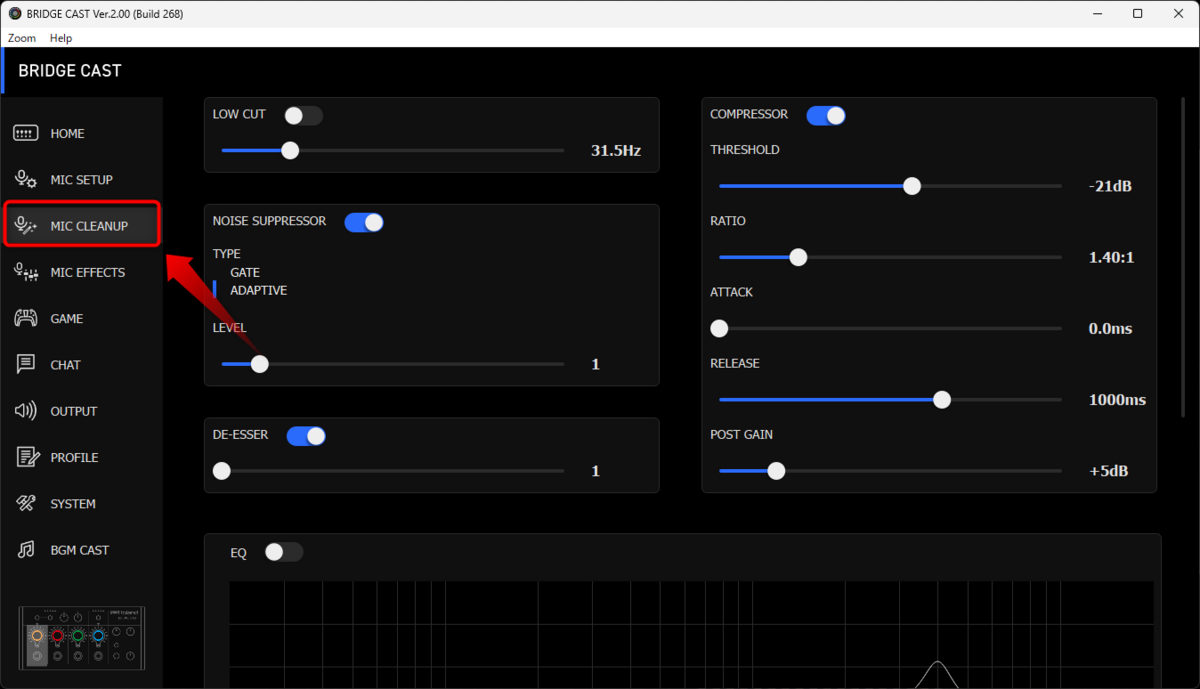Viewport: 1200px width, 689px height.
Task: Open the MIC SETUP page label
Action: [x=82, y=180]
